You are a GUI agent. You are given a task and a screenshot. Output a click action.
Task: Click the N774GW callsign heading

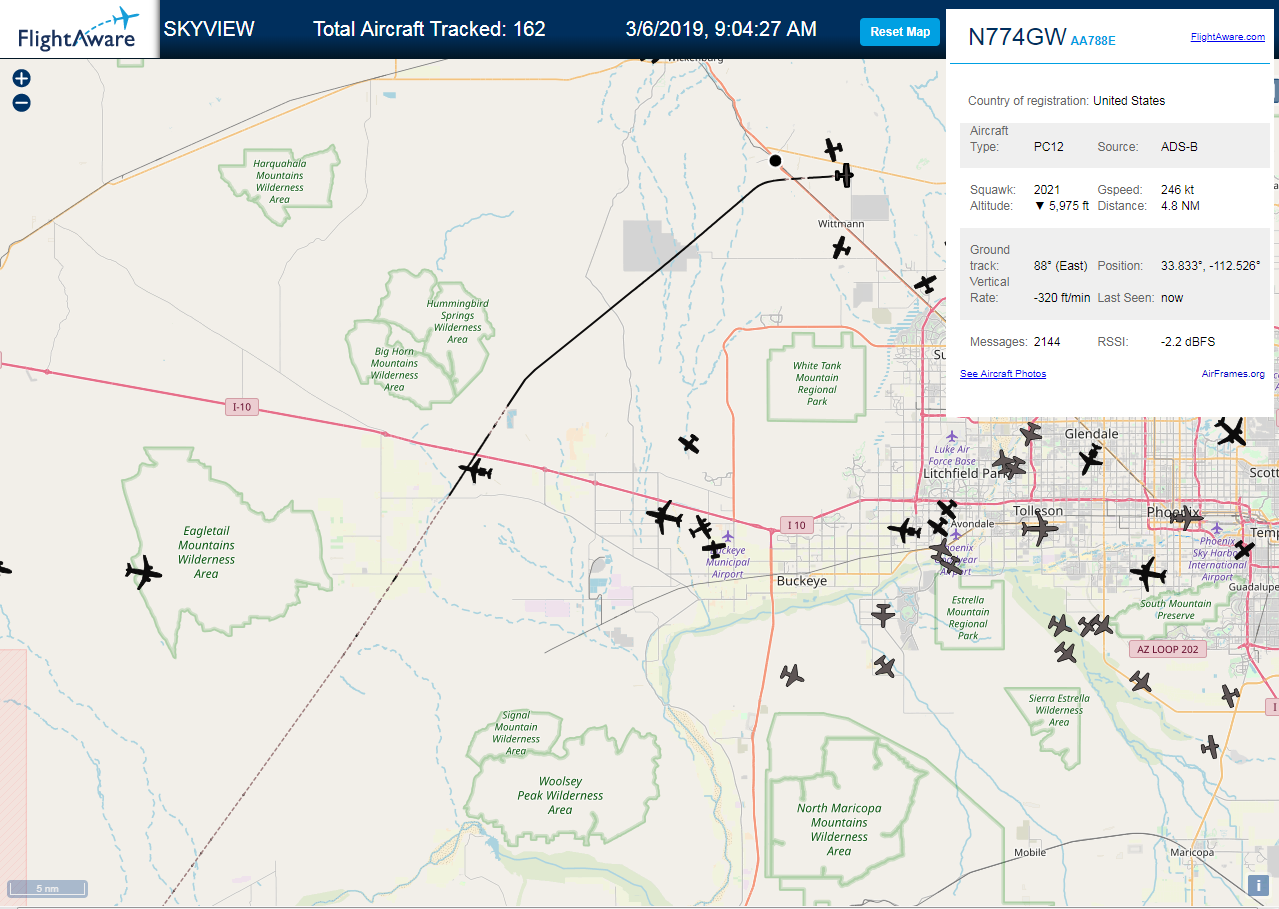click(x=1017, y=37)
